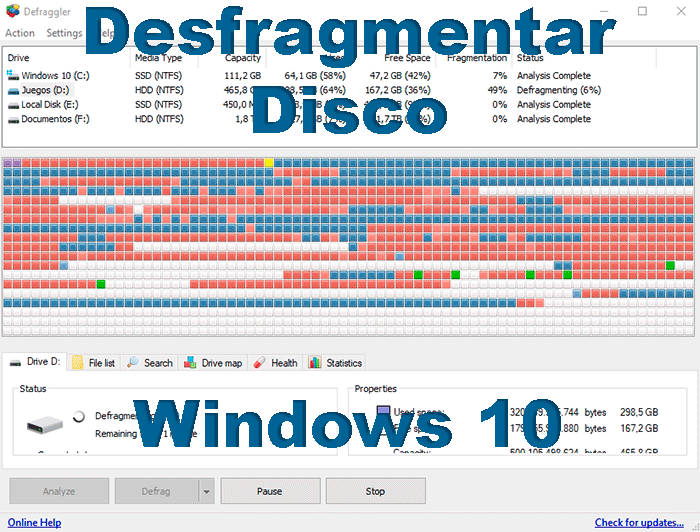The height and width of the screenshot is (532, 700).
Task: Select the Local Disk (E:) drive name
Action: [x=50, y=105]
